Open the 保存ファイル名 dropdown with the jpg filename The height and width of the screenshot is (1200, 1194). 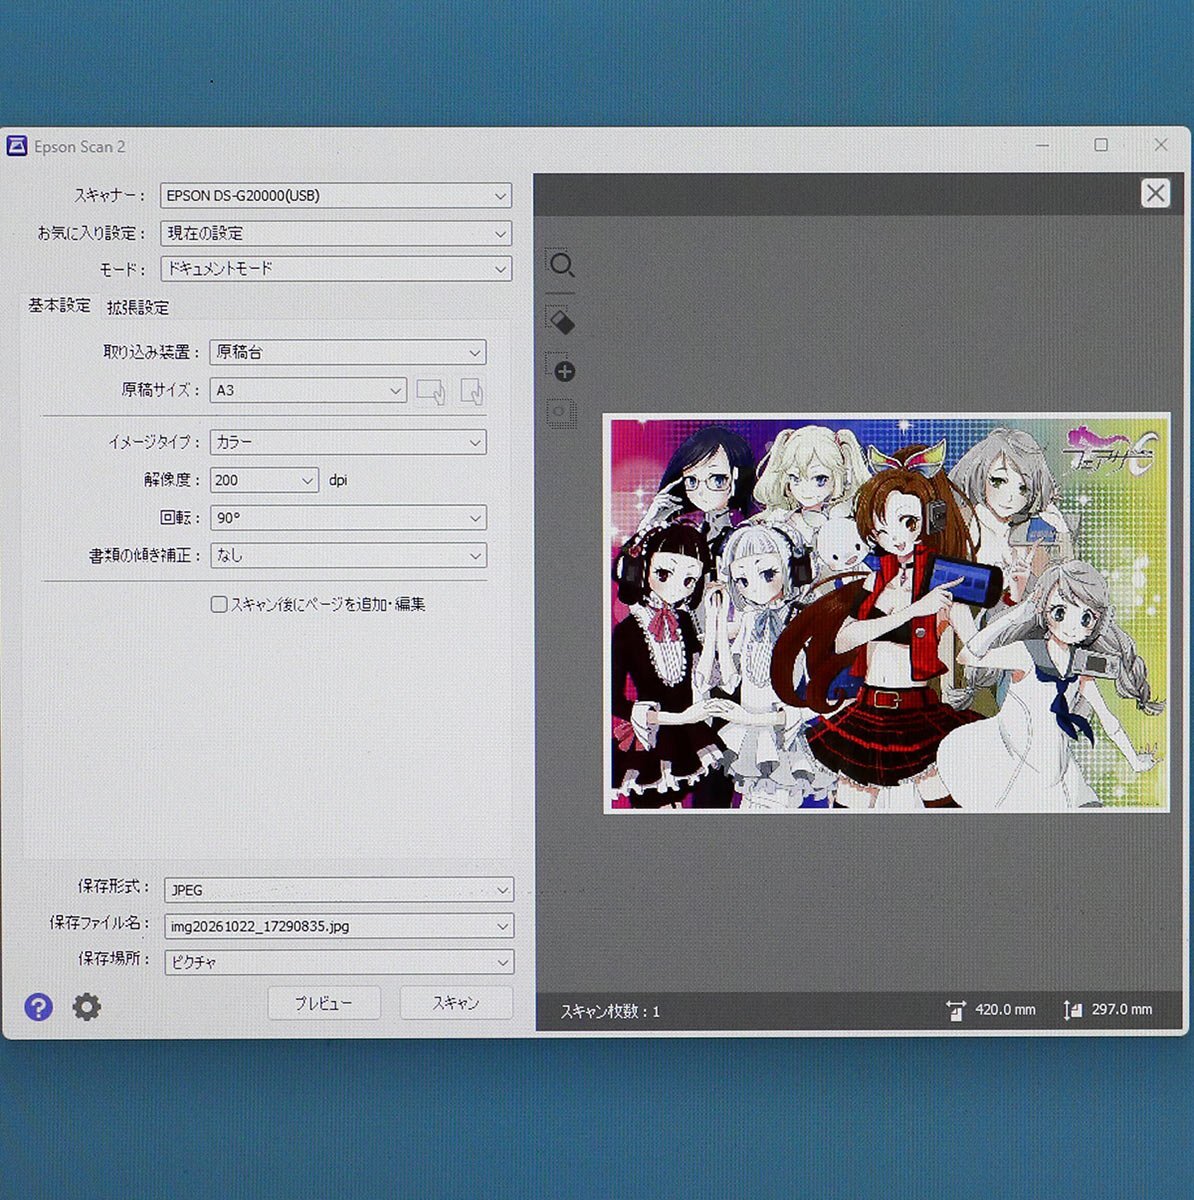click(x=339, y=926)
